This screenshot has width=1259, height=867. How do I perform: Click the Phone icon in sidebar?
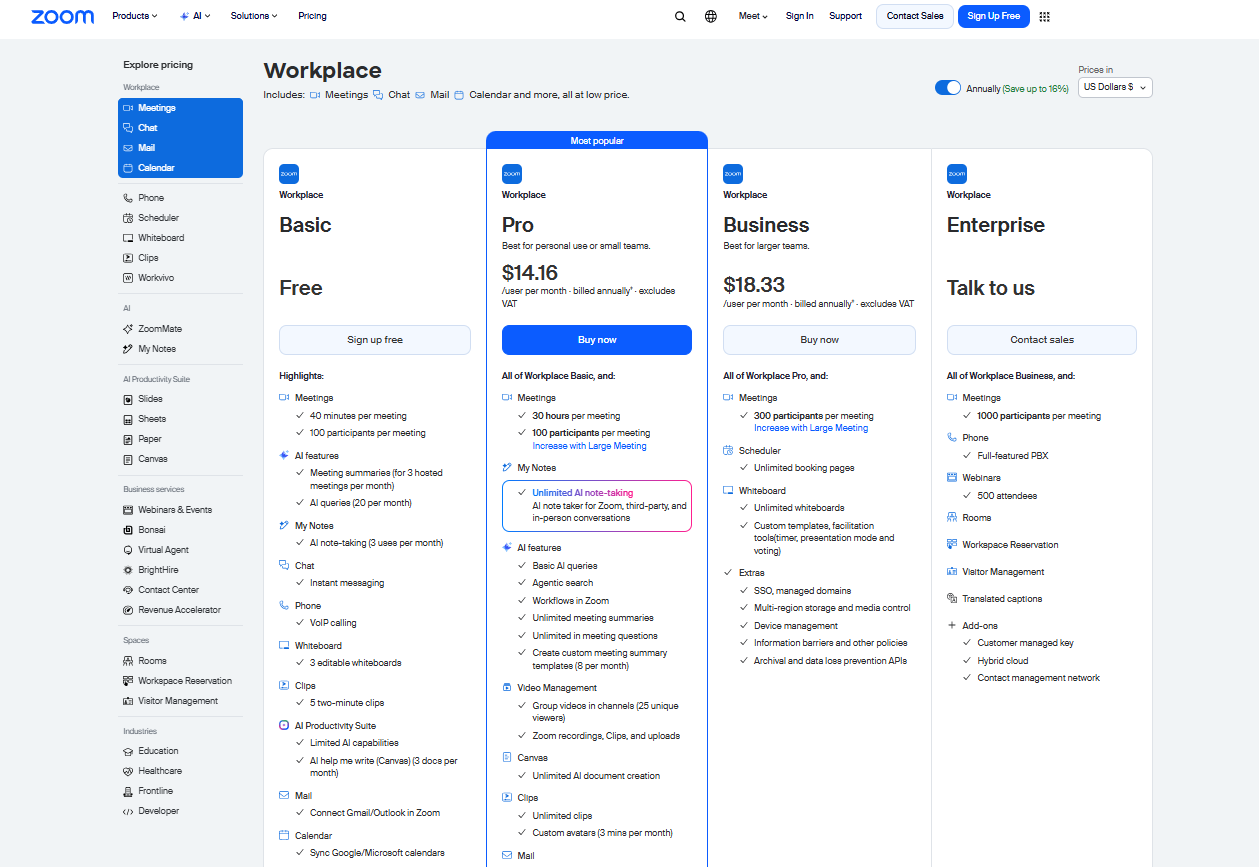point(128,198)
